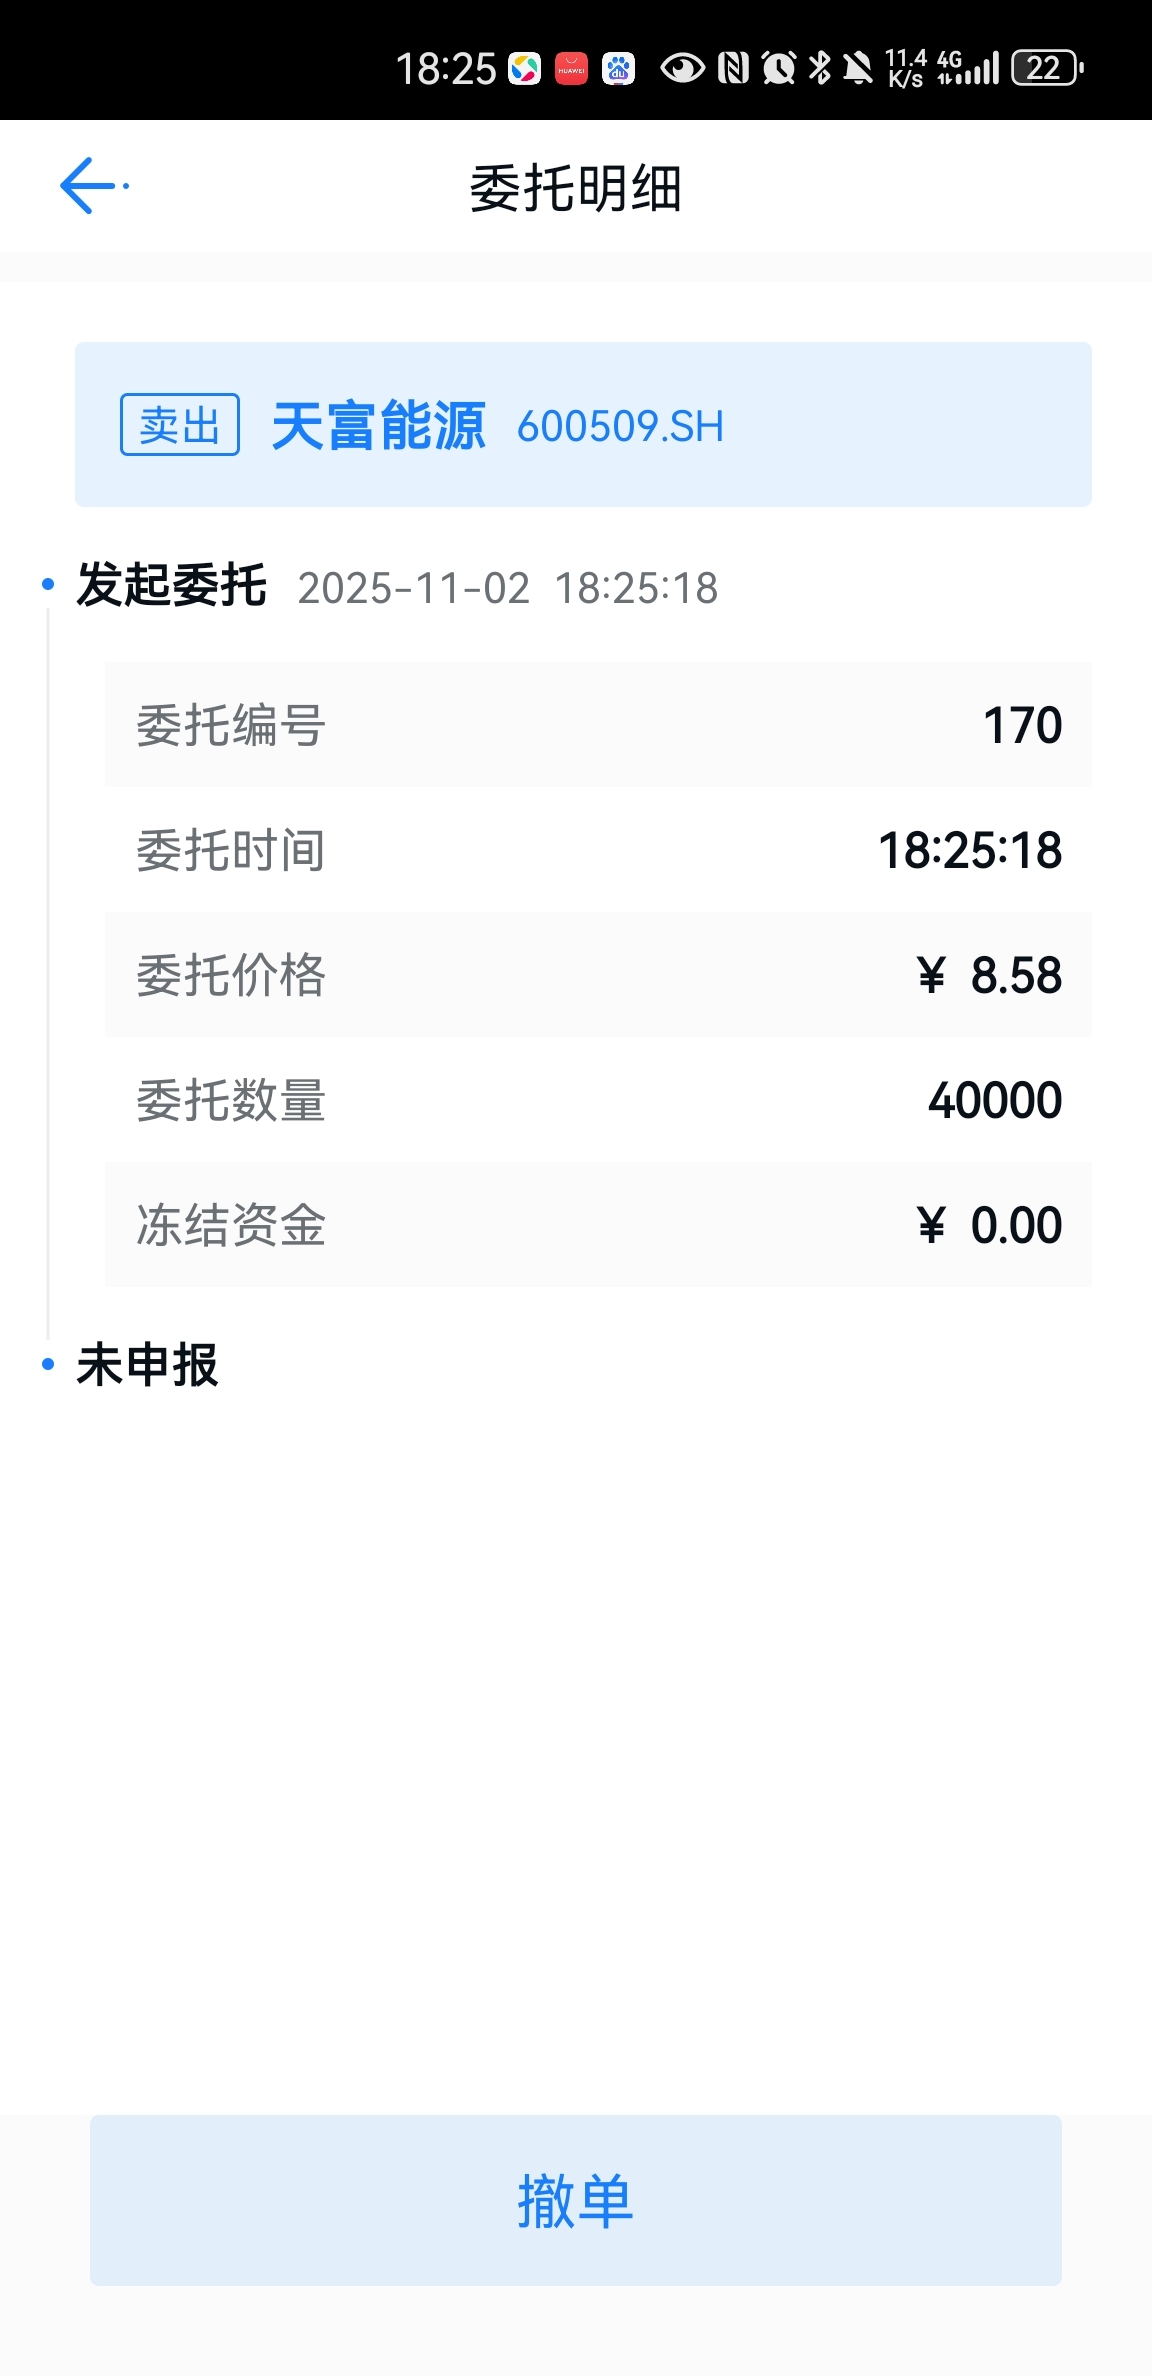Tap the eye comfort status icon
The height and width of the screenshot is (2376, 1152).
pos(682,68)
